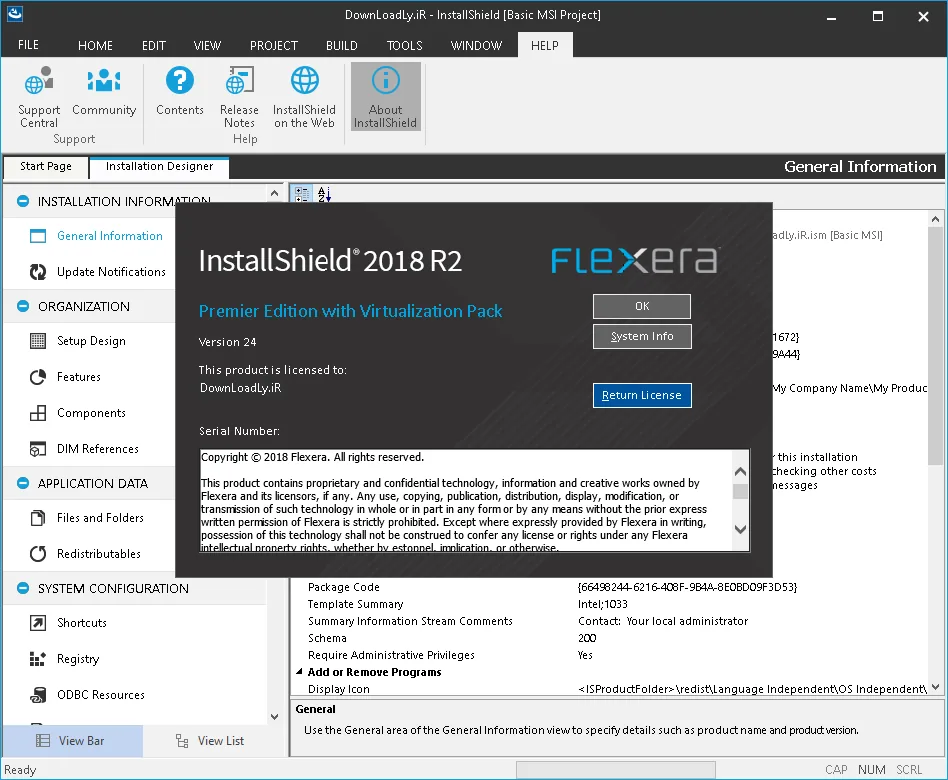Image resolution: width=948 pixels, height=780 pixels.
Task: Switch to View List mode
Action: 210,741
